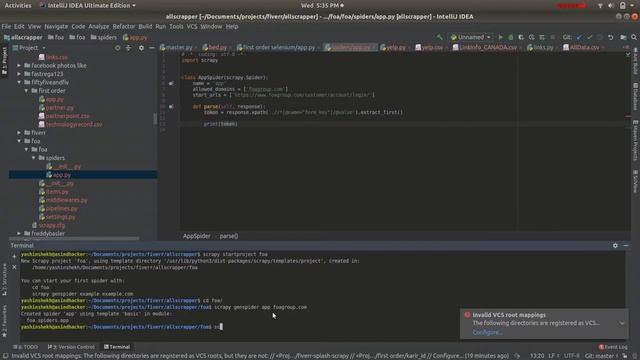Update project with the blue Git checkmark icon
Screen dimensions: 640x360
click(579, 37)
